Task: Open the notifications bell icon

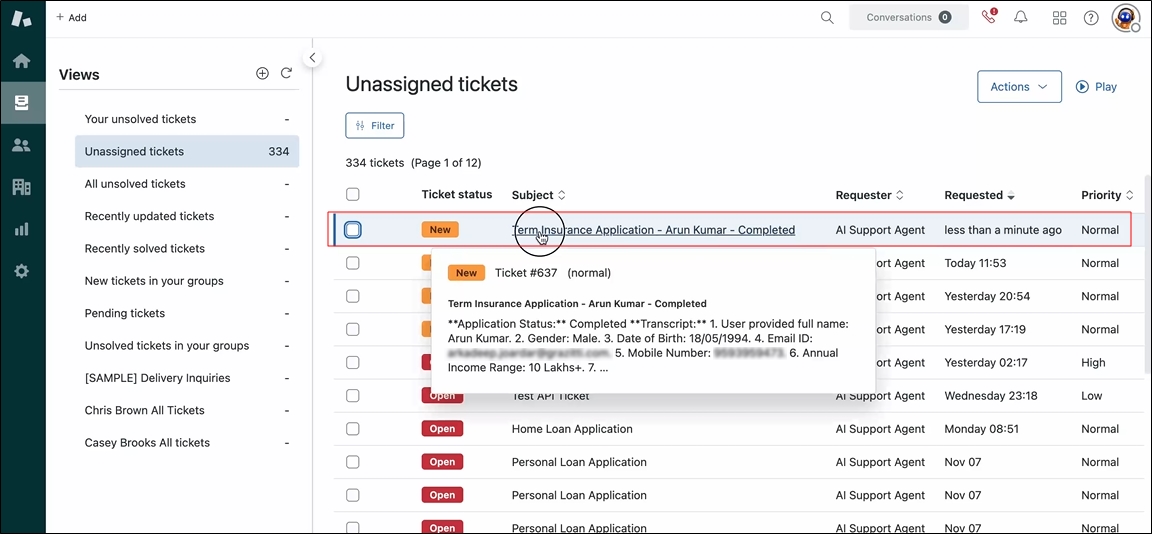Action: click(1021, 17)
